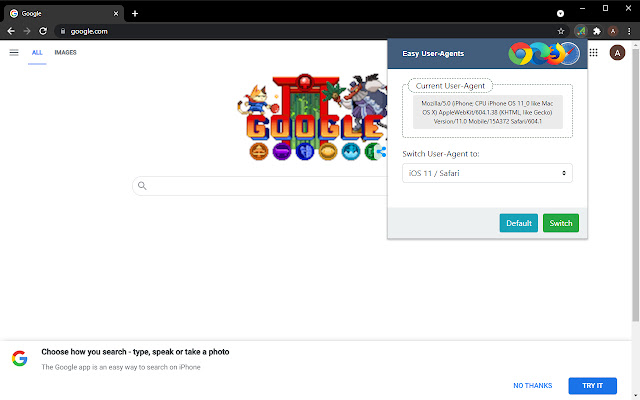
Task: Click the tab-search dropdown icon in title bar
Action: coord(560,13)
